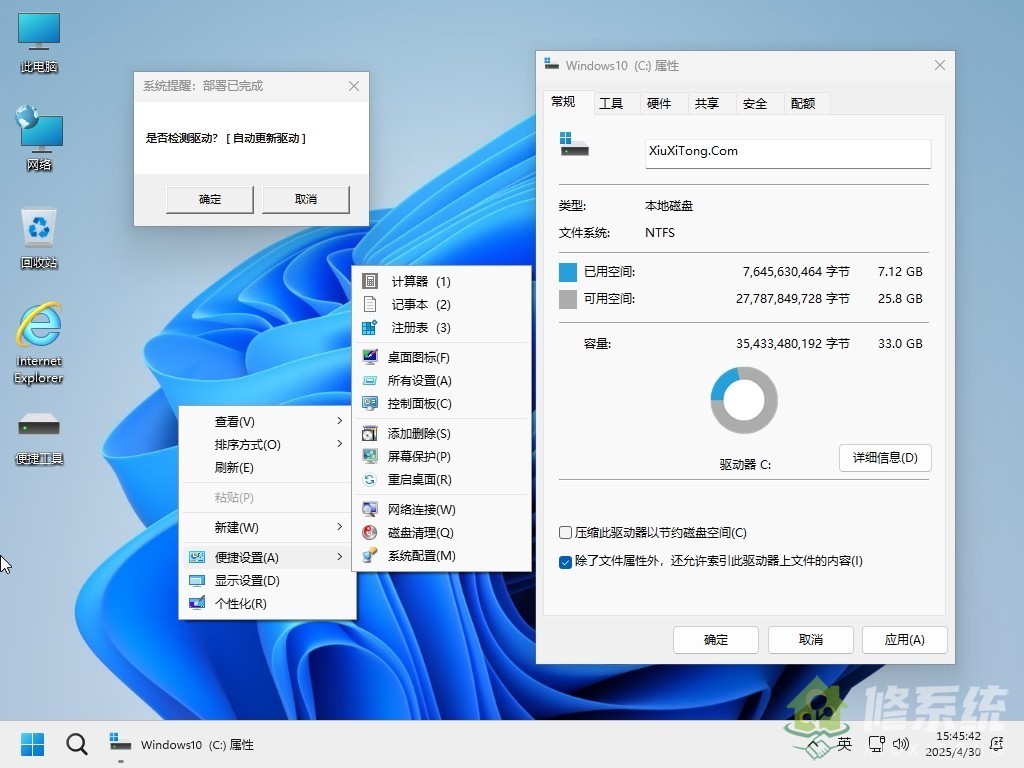Click the 英 input method indicator
Viewport: 1024px width, 768px height.
click(x=843, y=744)
